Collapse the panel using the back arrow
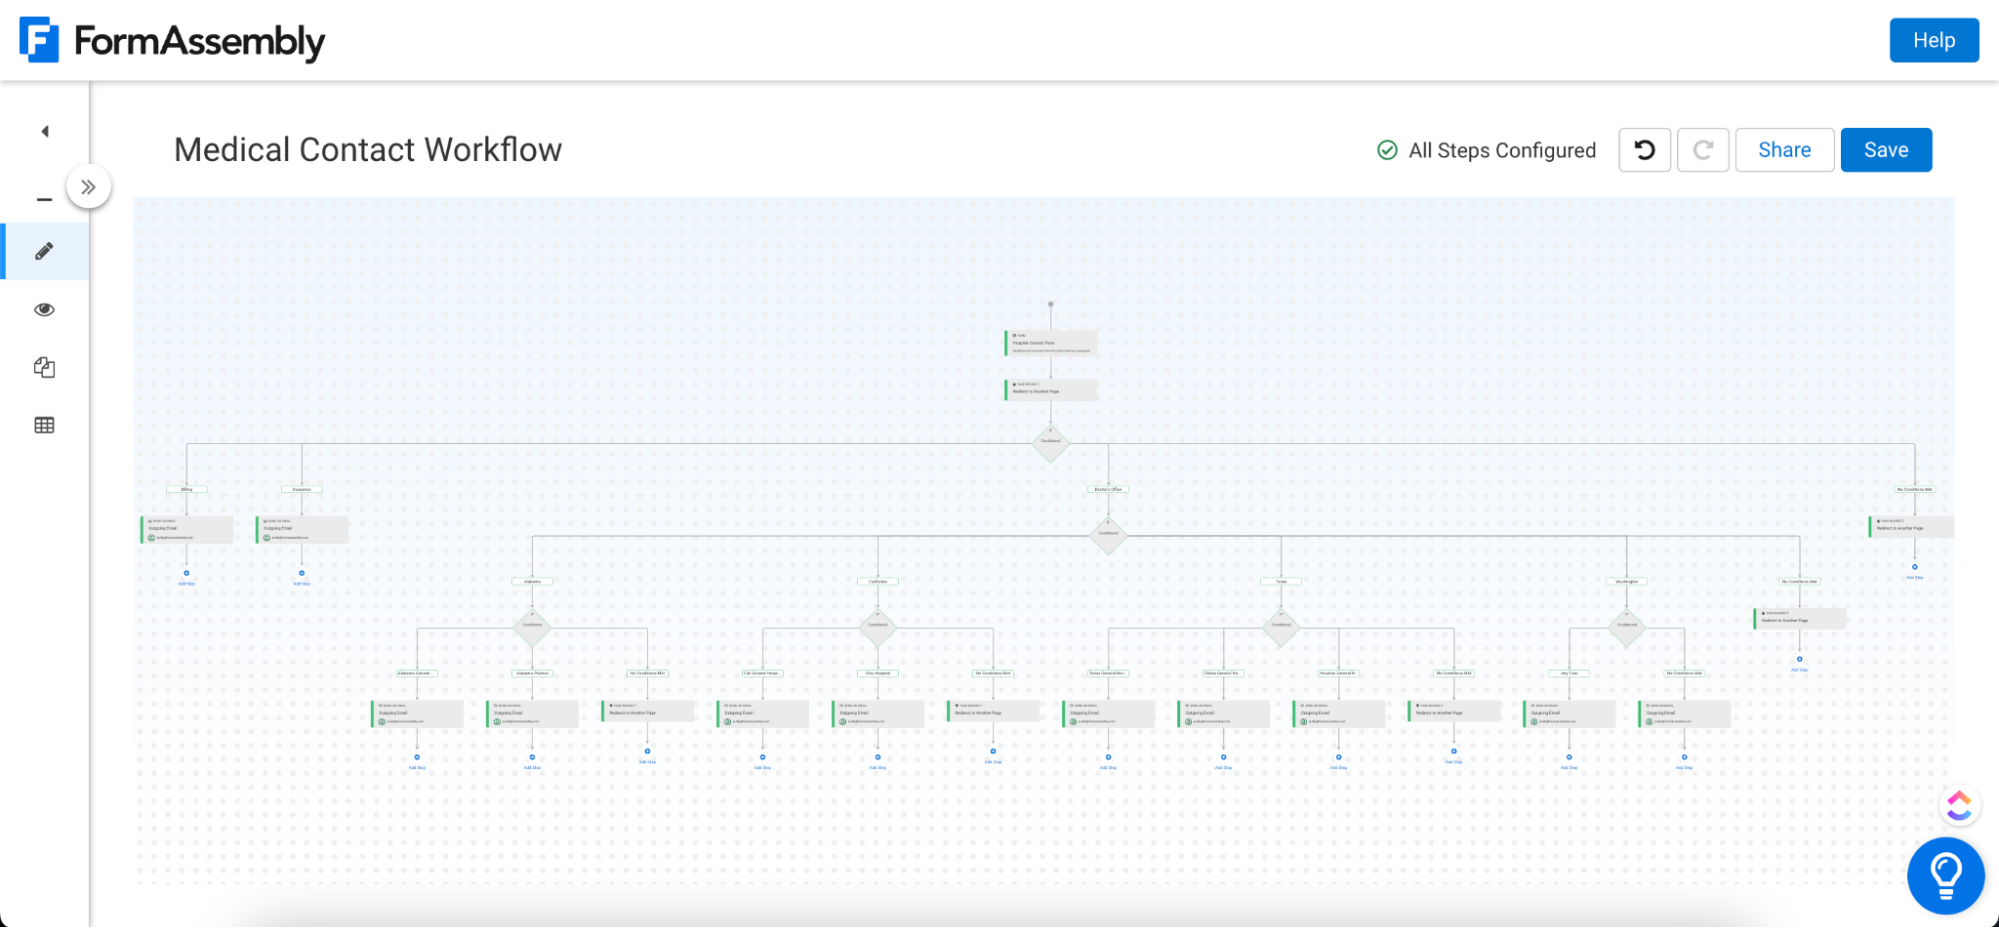This screenshot has height=928, width=1999. (x=44, y=131)
